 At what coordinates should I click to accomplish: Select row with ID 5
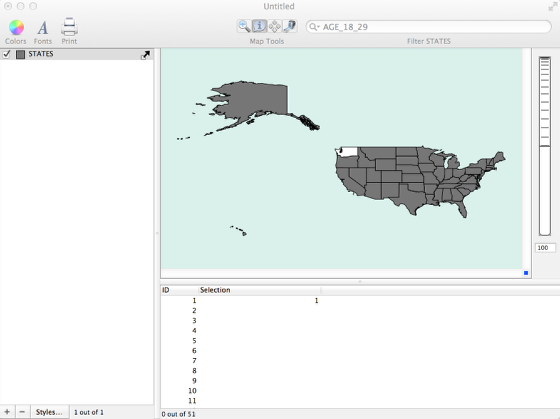[360, 340]
